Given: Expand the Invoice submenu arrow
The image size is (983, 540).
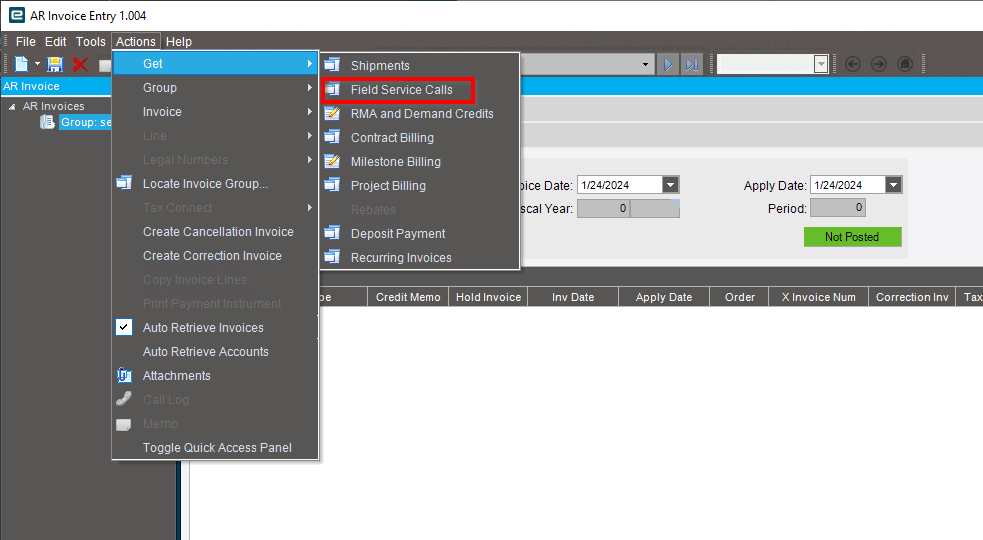Looking at the screenshot, I should pyautogui.click(x=310, y=111).
